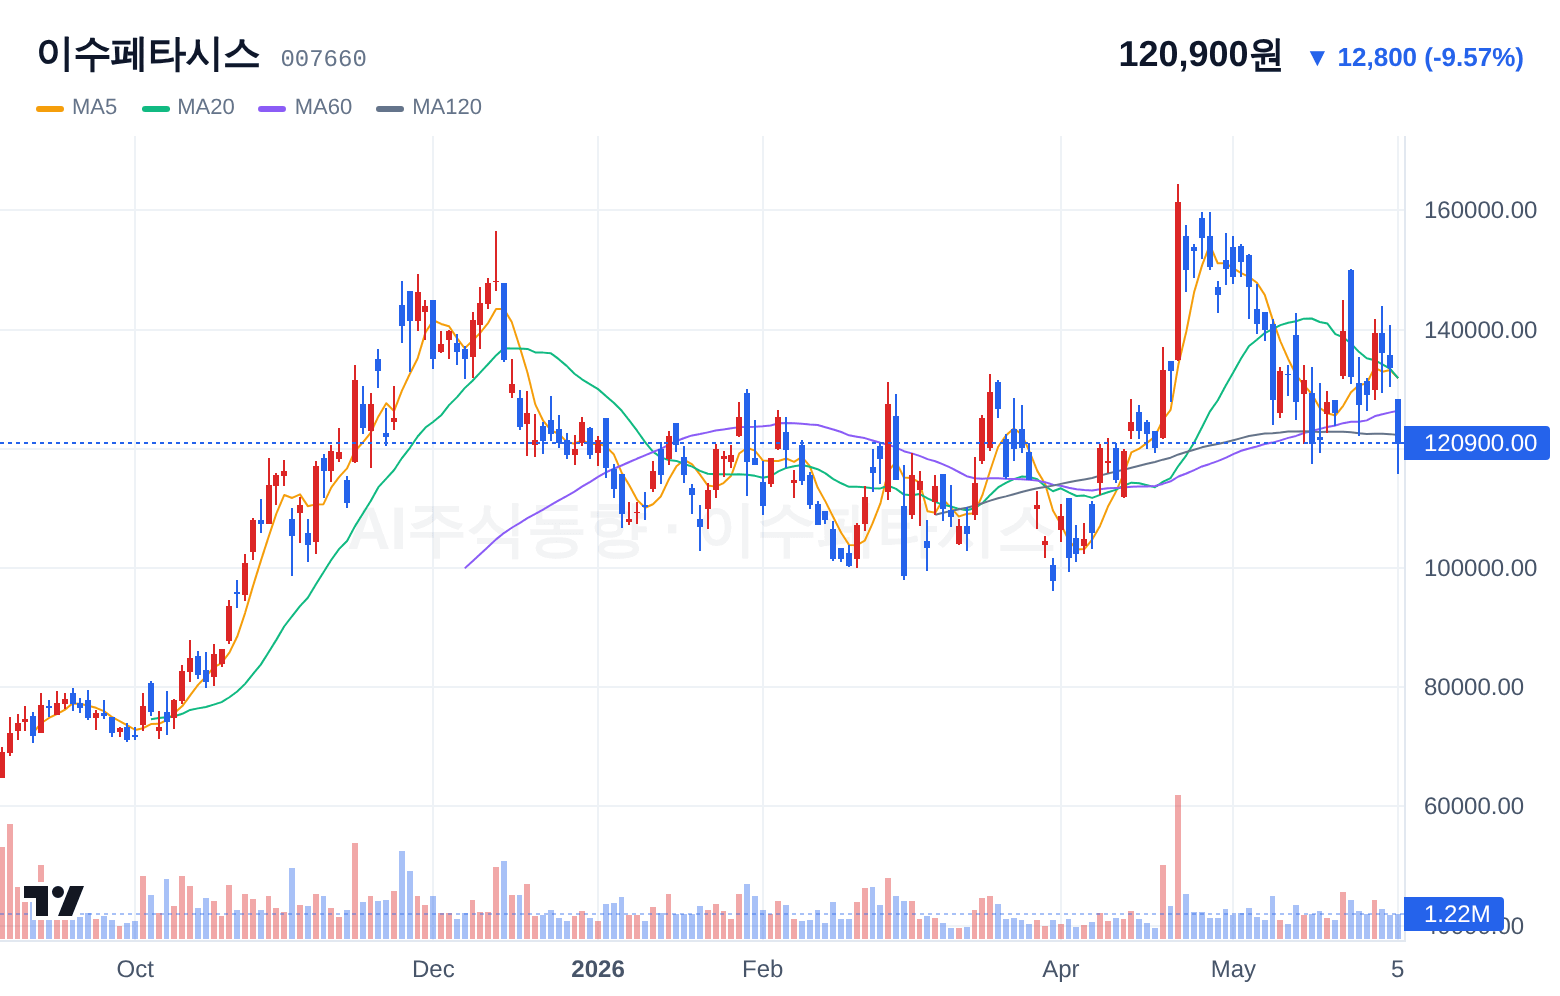Click the blue 1.22M volume tag
Screen dimensions: 1560x996
point(1454,914)
